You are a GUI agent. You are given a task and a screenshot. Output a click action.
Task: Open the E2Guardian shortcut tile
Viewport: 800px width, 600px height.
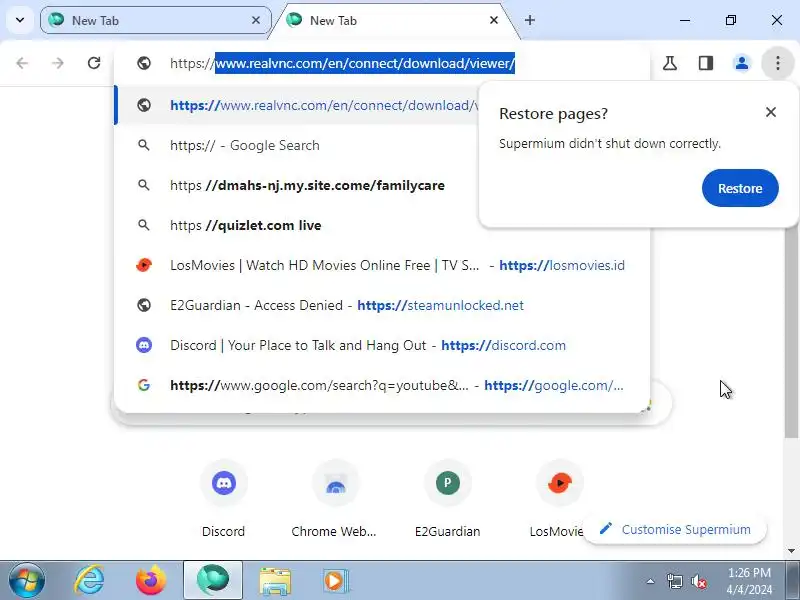[447, 498]
